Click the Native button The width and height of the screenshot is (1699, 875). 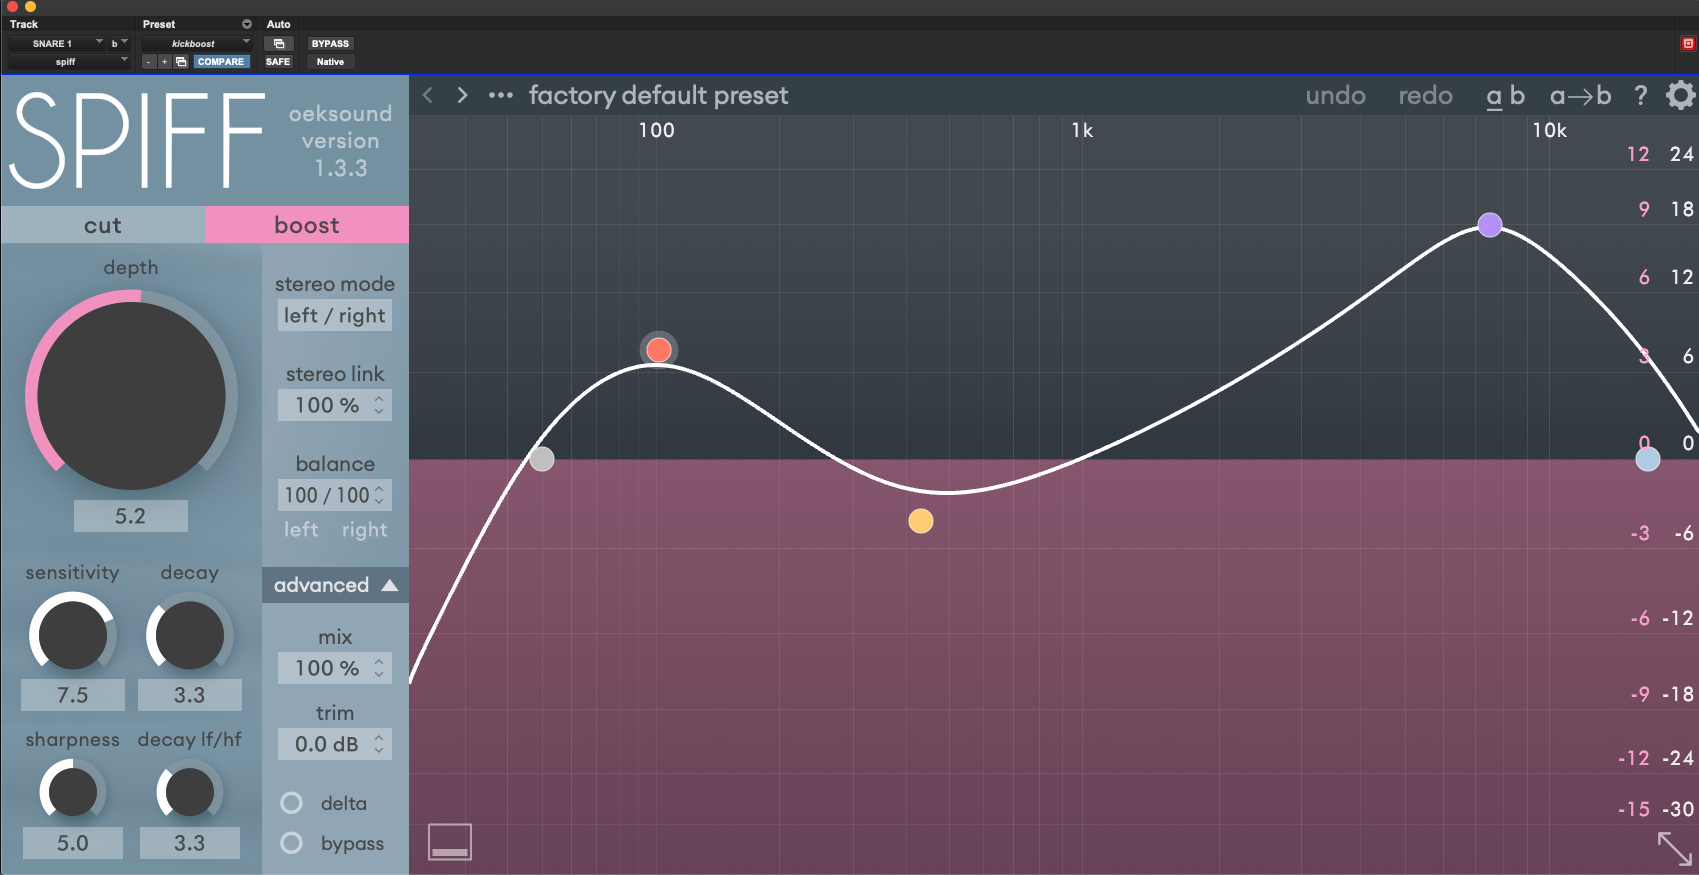[x=330, y=62]
